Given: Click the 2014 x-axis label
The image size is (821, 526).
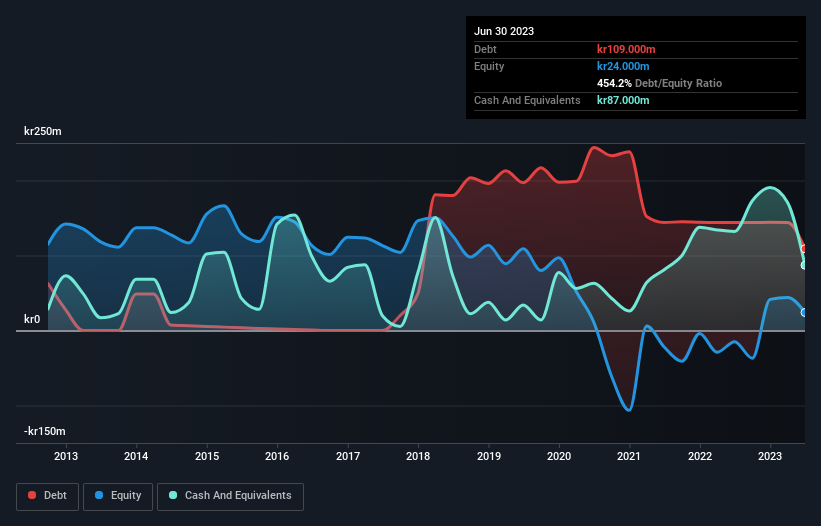Looking at the screenshot, I should click(136, 456).
